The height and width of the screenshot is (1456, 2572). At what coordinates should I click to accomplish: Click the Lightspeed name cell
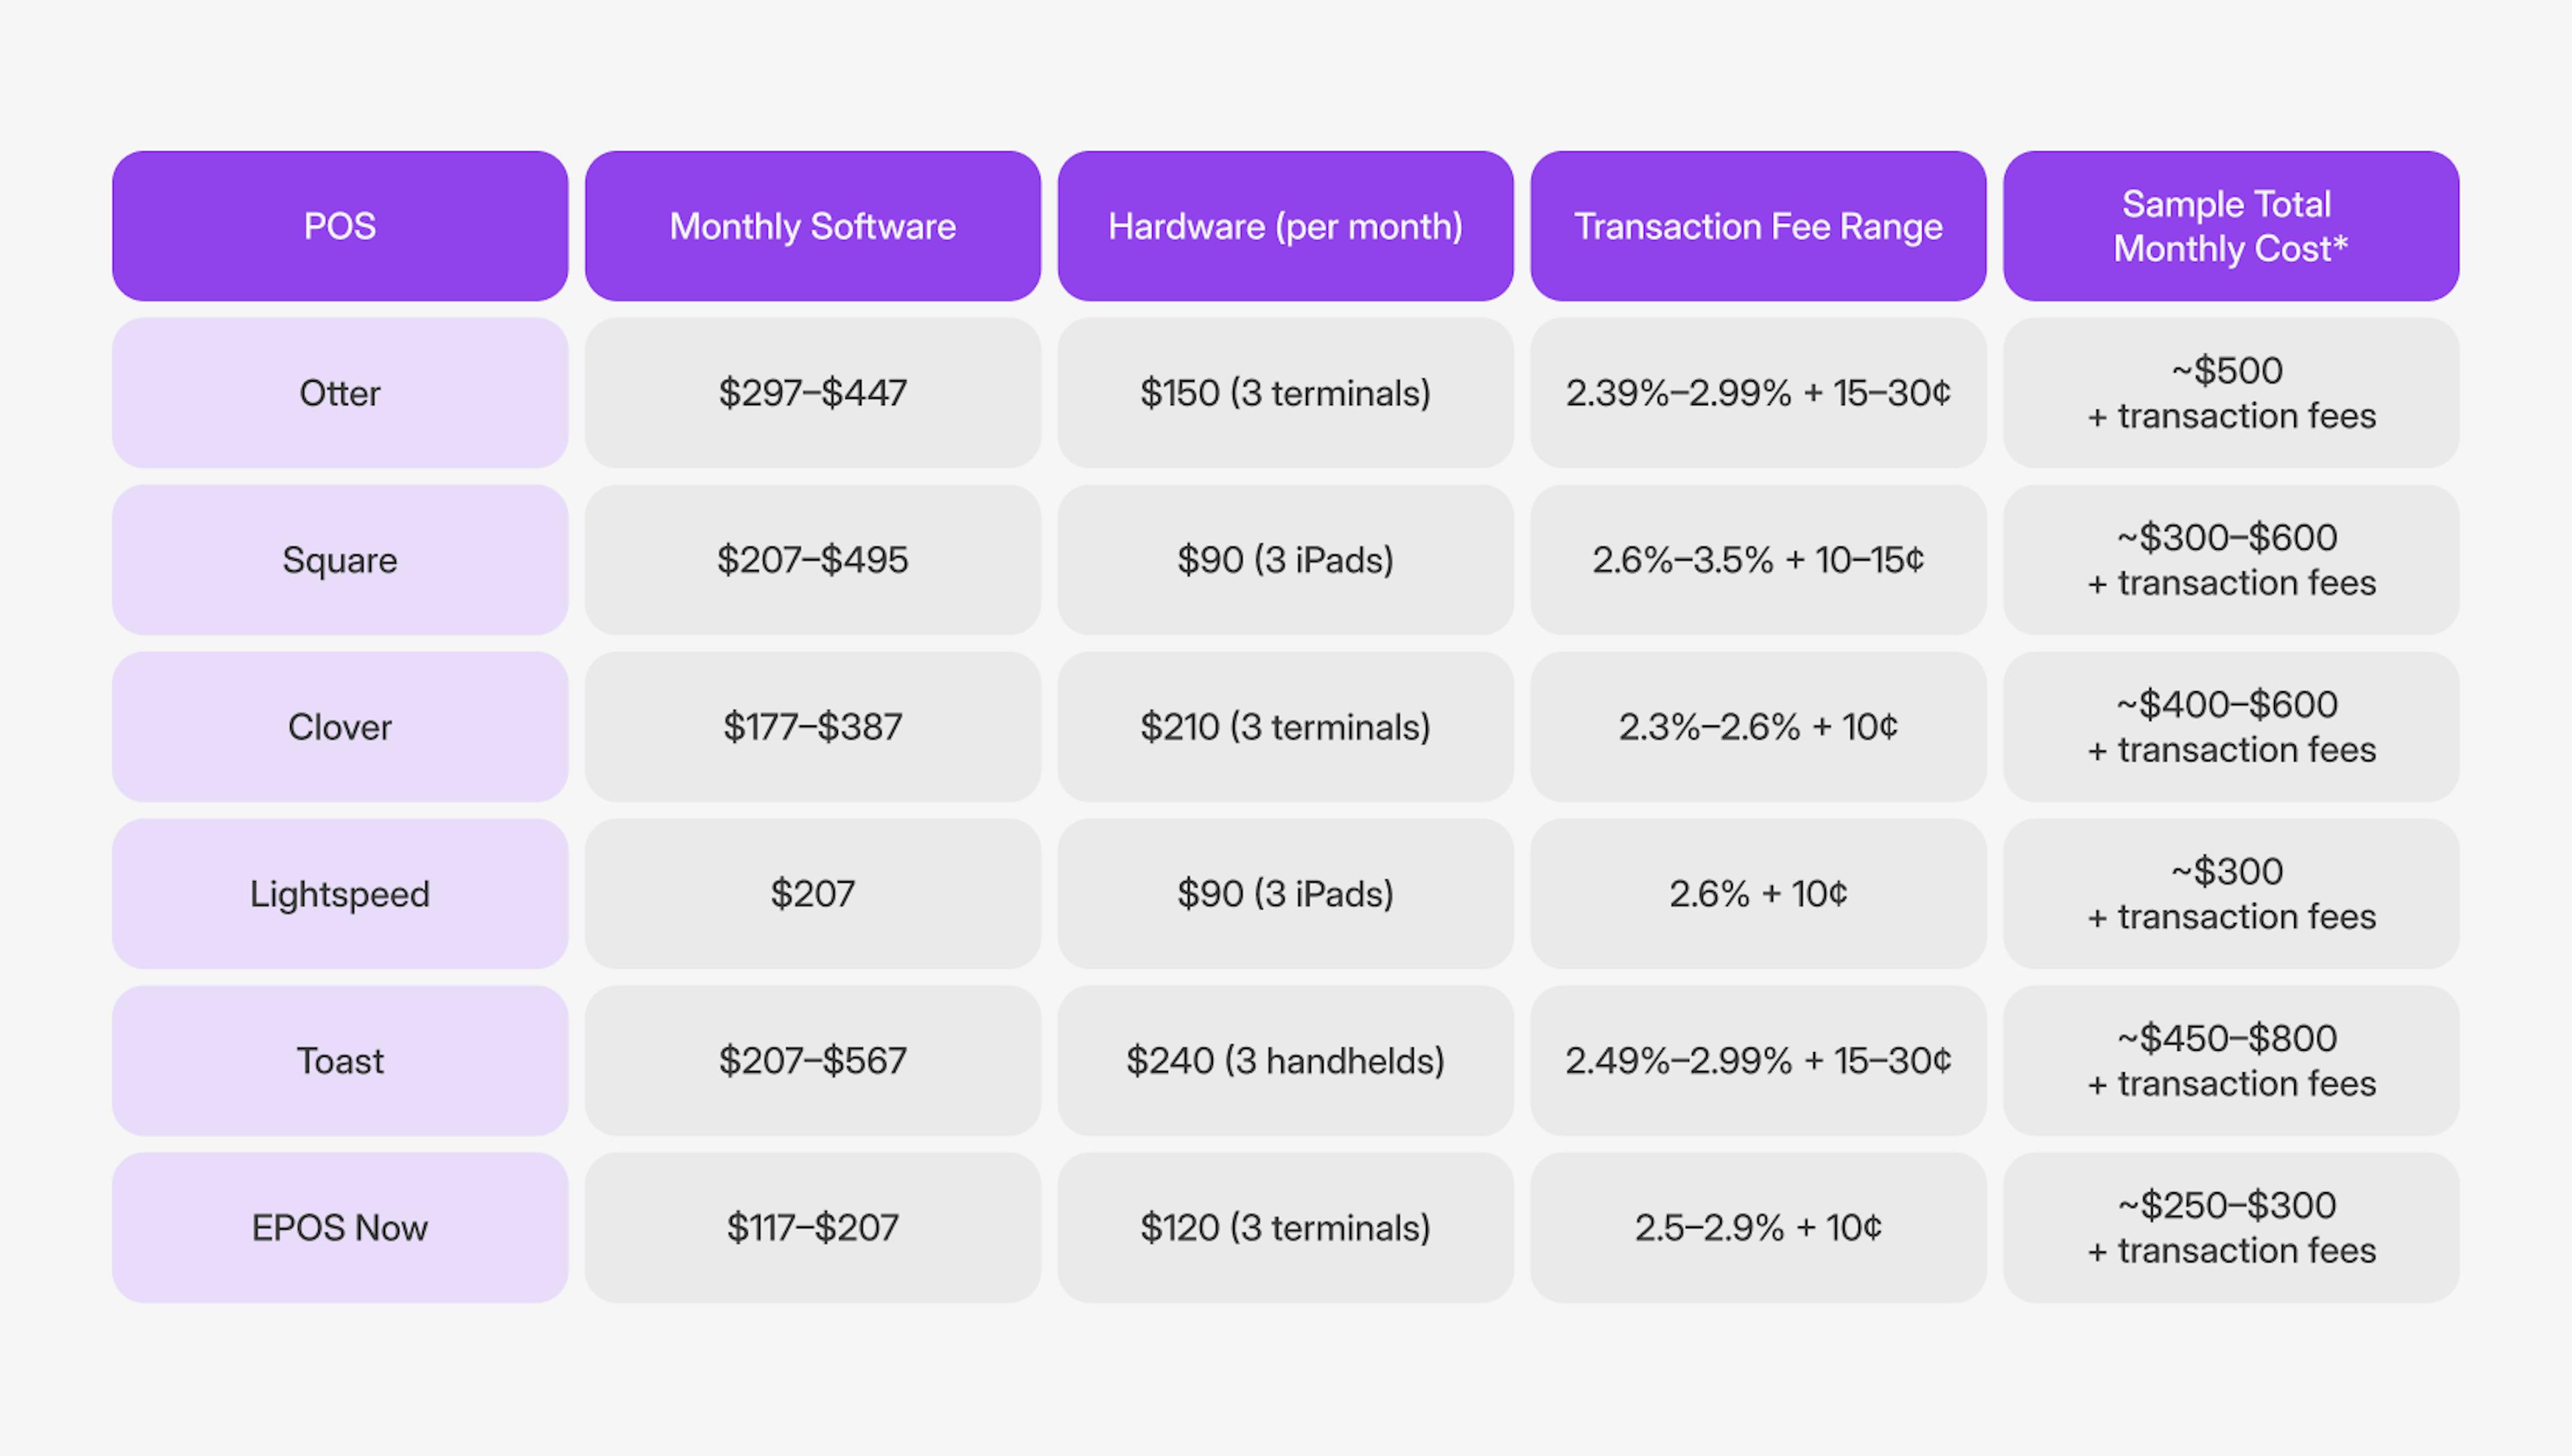click(x=340, y=894)
